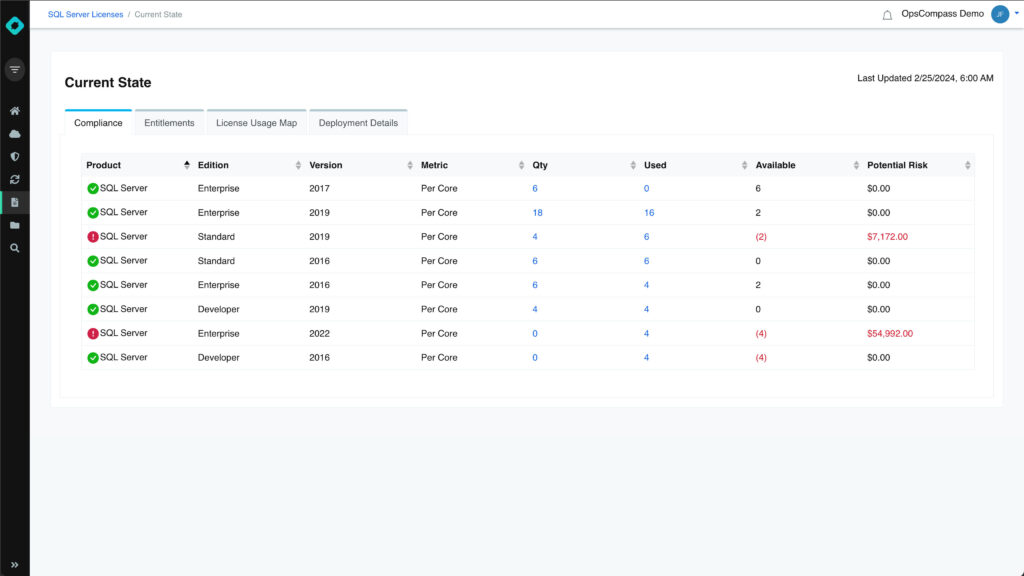The height and width of the screenshot is (576, 1024).
Task: Open the folder icon in sidebar
Action: click(14, 225)
